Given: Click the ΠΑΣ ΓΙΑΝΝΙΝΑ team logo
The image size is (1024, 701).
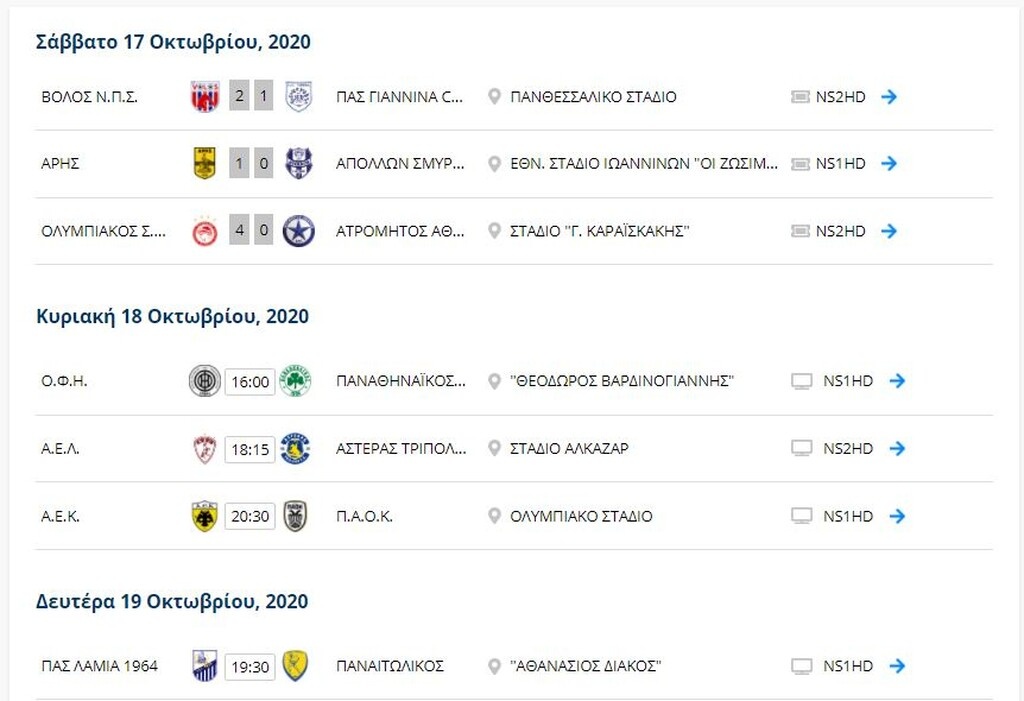Looking at the screenshot, I should [x=296, y=97].
